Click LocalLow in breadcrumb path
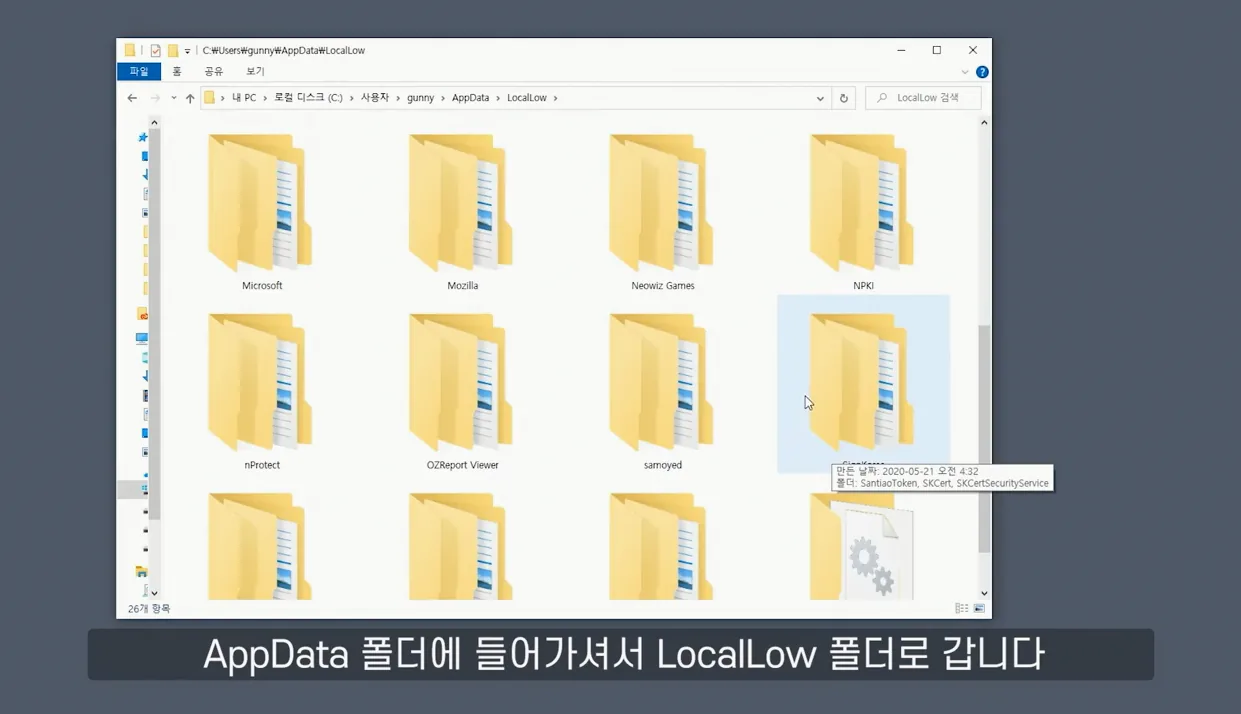 point(527,98)
